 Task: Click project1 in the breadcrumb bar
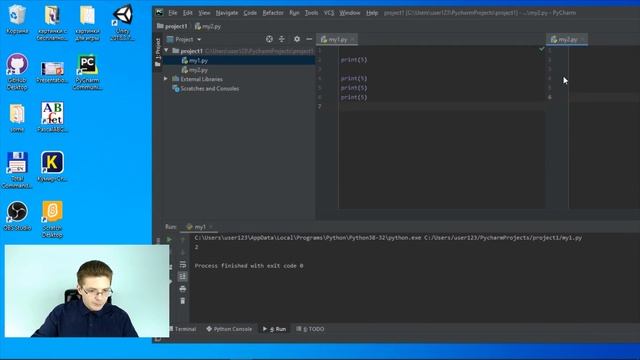click(172, 26)
